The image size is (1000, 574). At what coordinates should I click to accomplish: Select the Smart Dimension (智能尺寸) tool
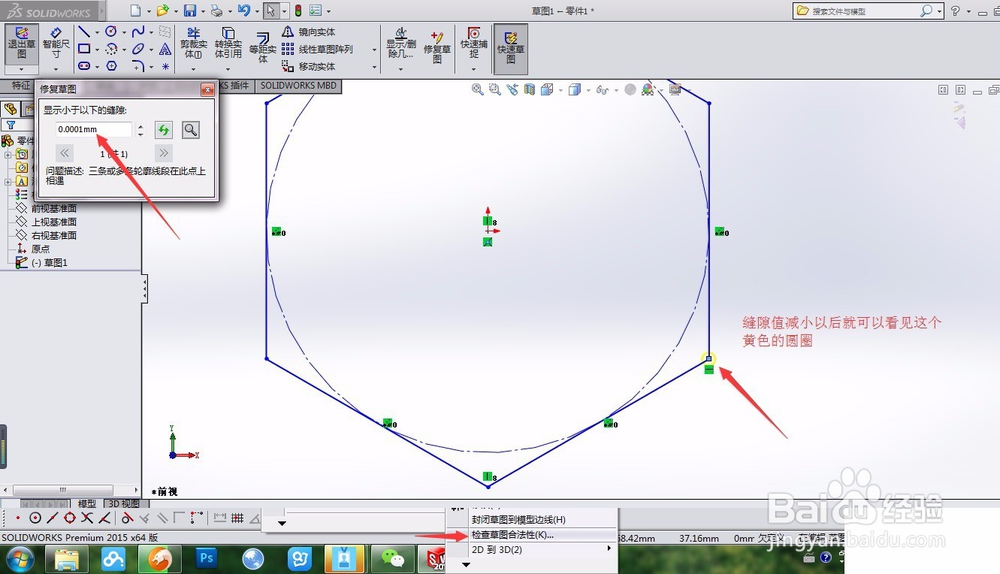[x=55, y=43]
